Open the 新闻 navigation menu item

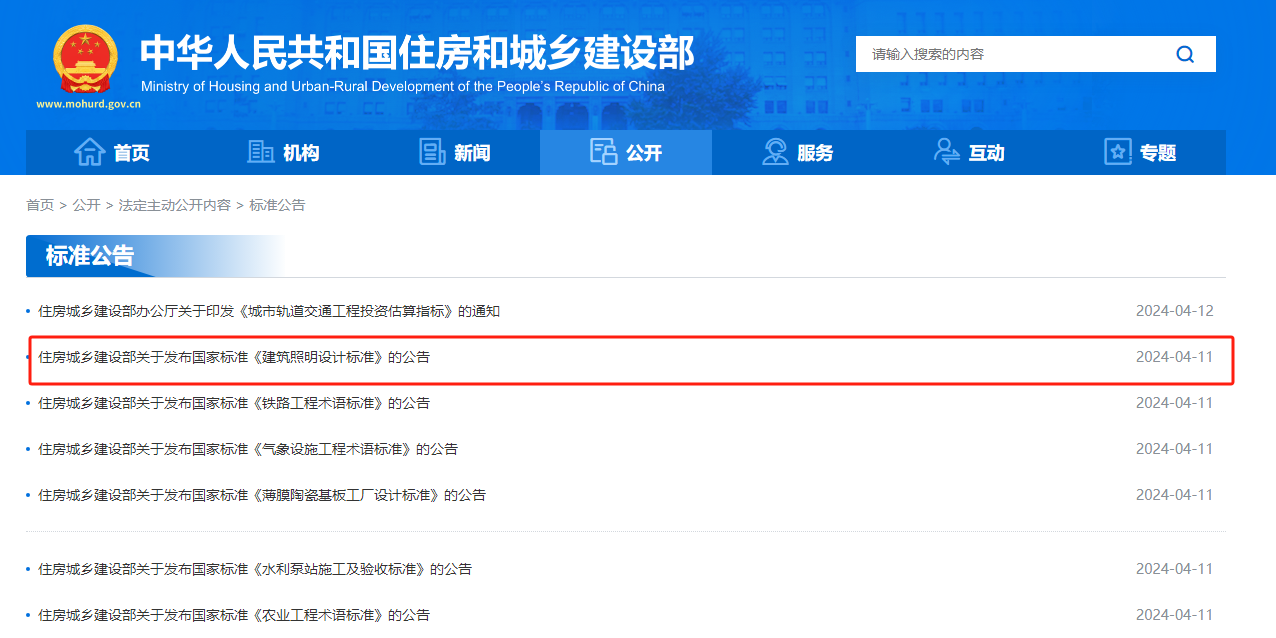tap(472, 153)
